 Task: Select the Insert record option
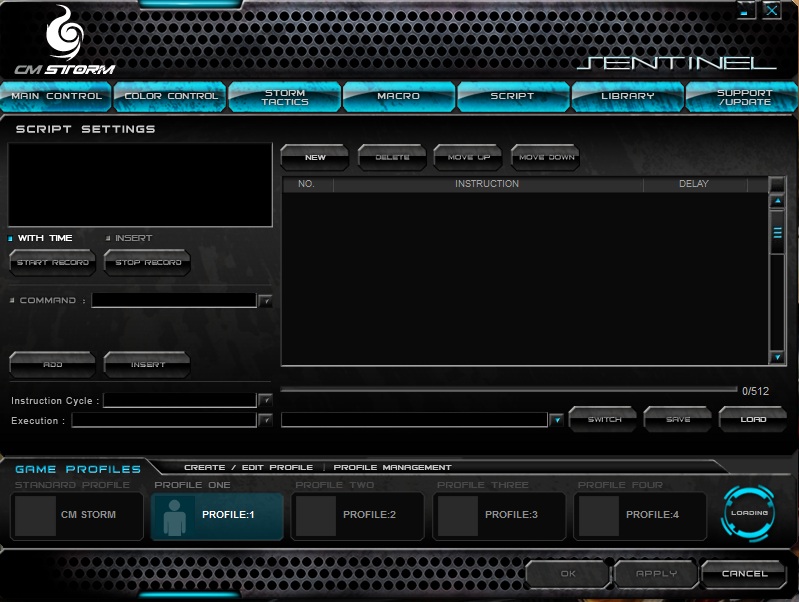click(x=129, y=238)
